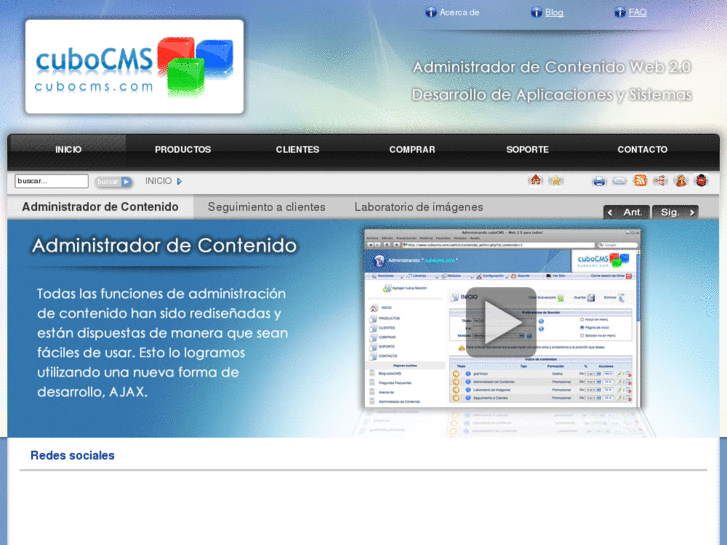Click the info icon beside FAQ
Screen dimensions: 727x545
point(620,13)
